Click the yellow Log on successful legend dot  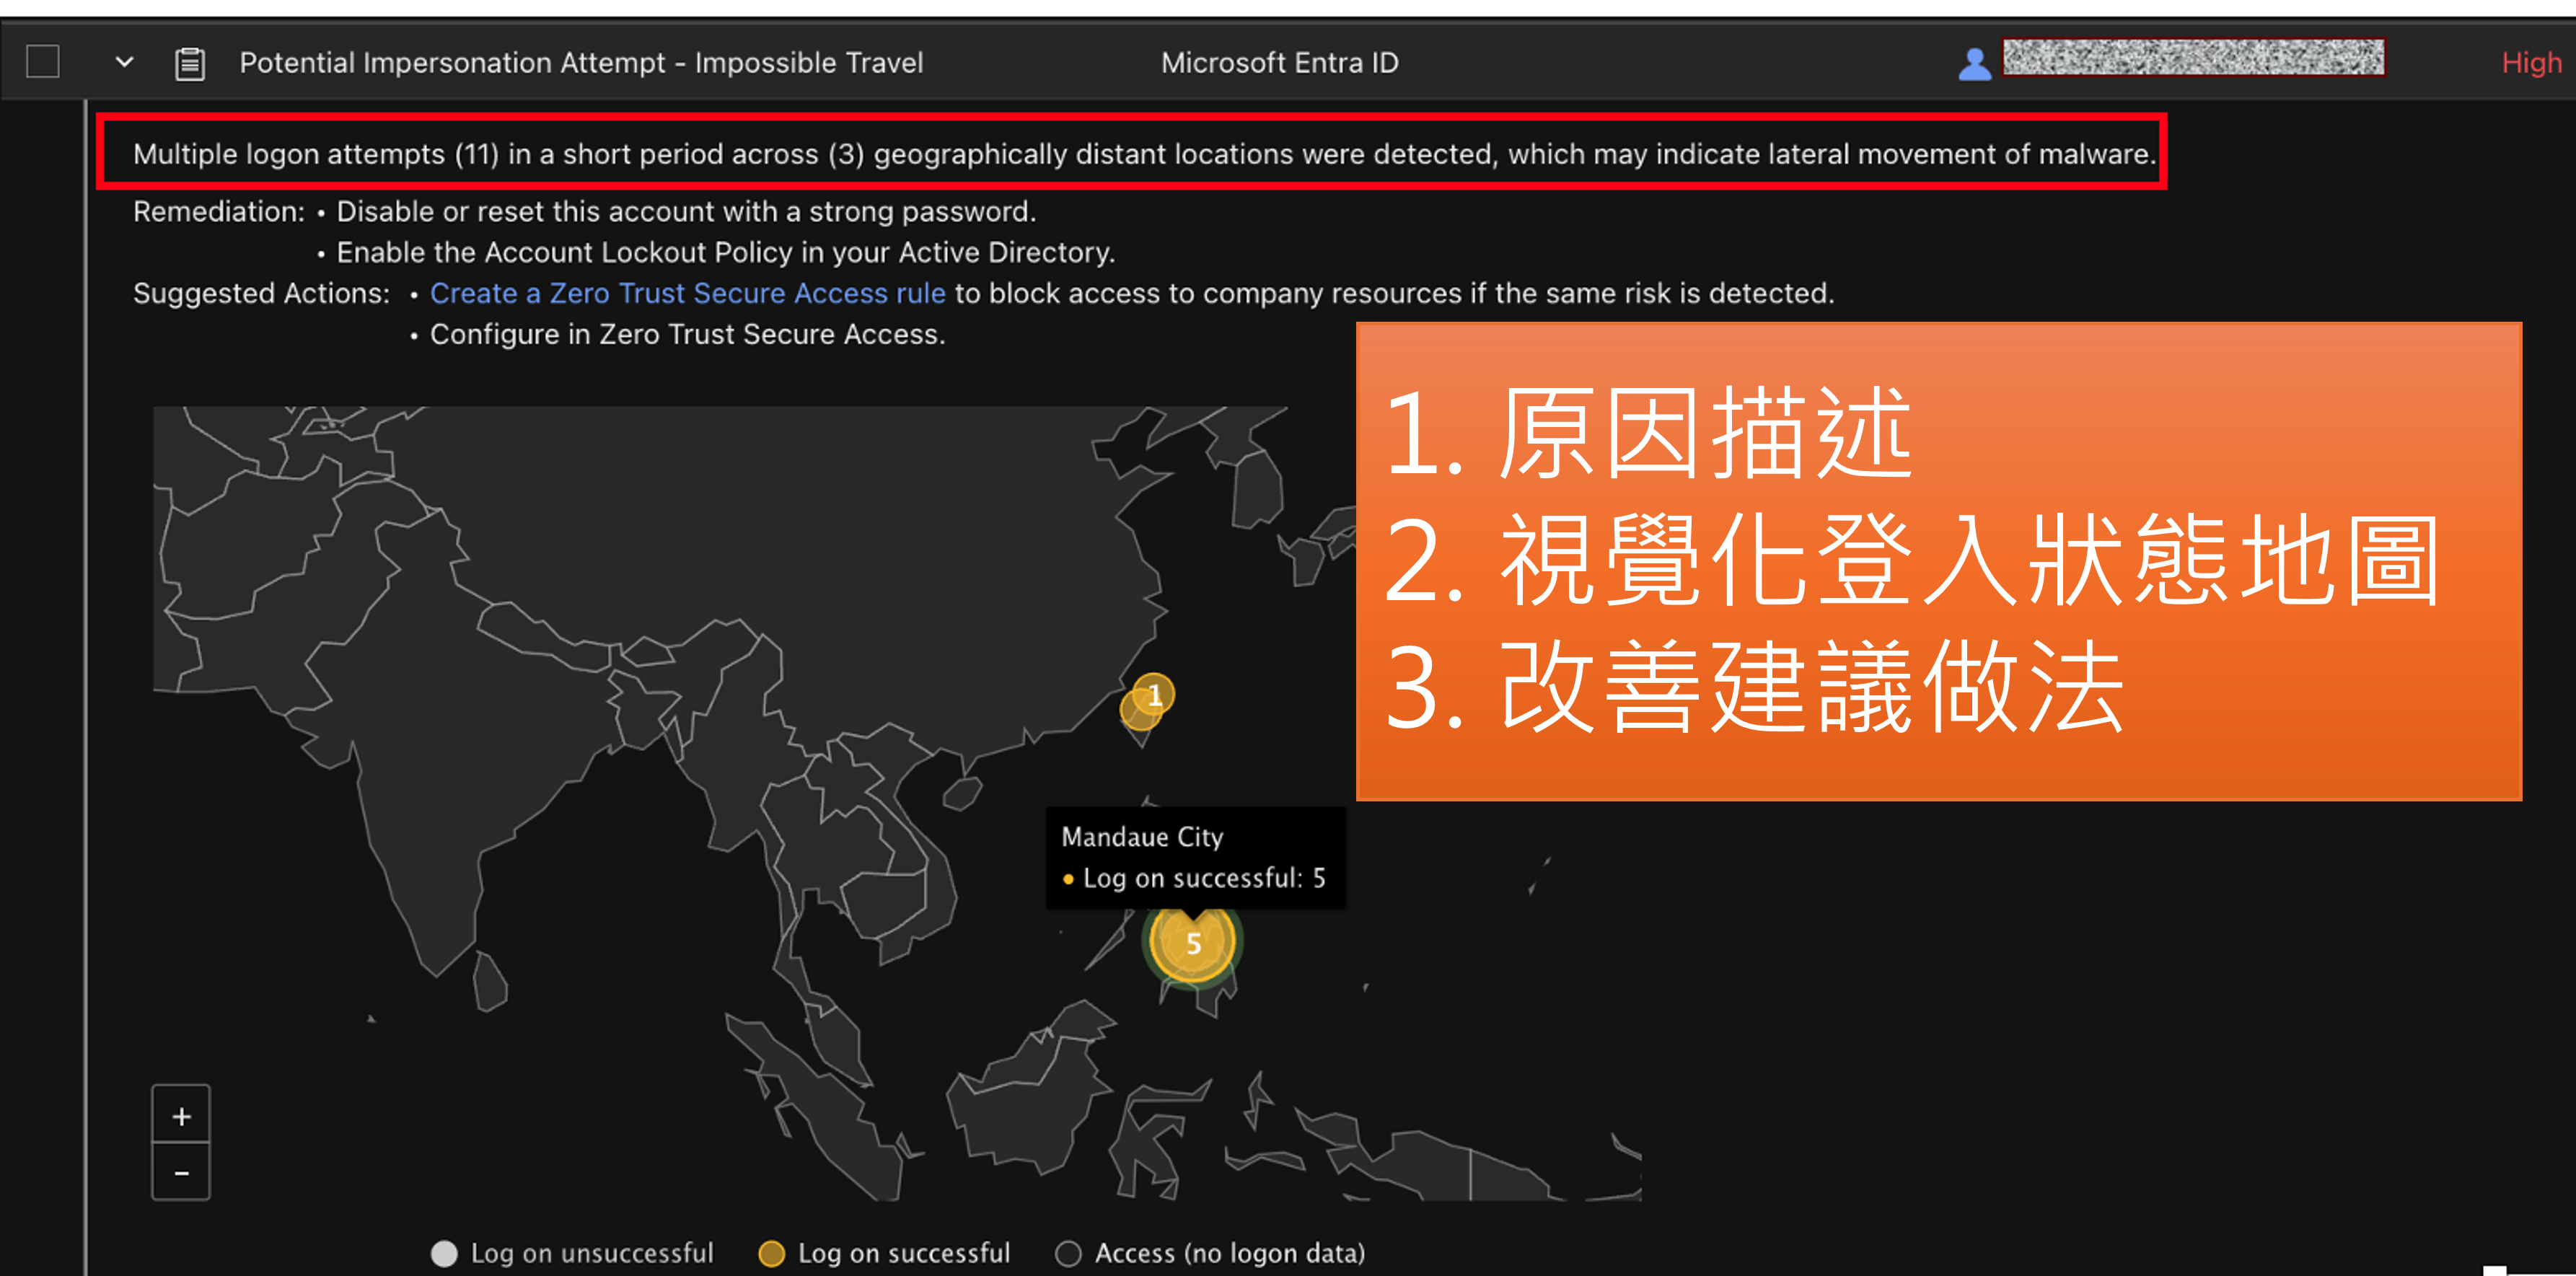click(x=771, y=1253)
